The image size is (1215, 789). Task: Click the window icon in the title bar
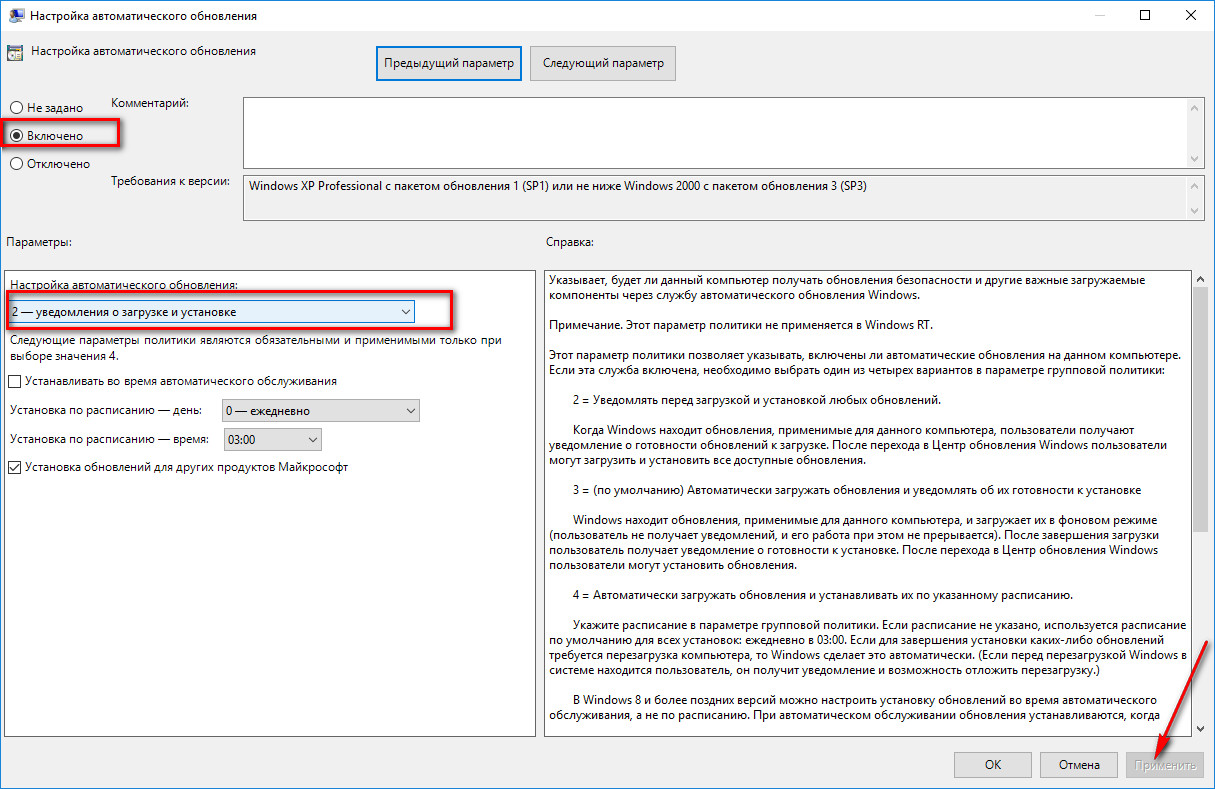click(15, 16)
